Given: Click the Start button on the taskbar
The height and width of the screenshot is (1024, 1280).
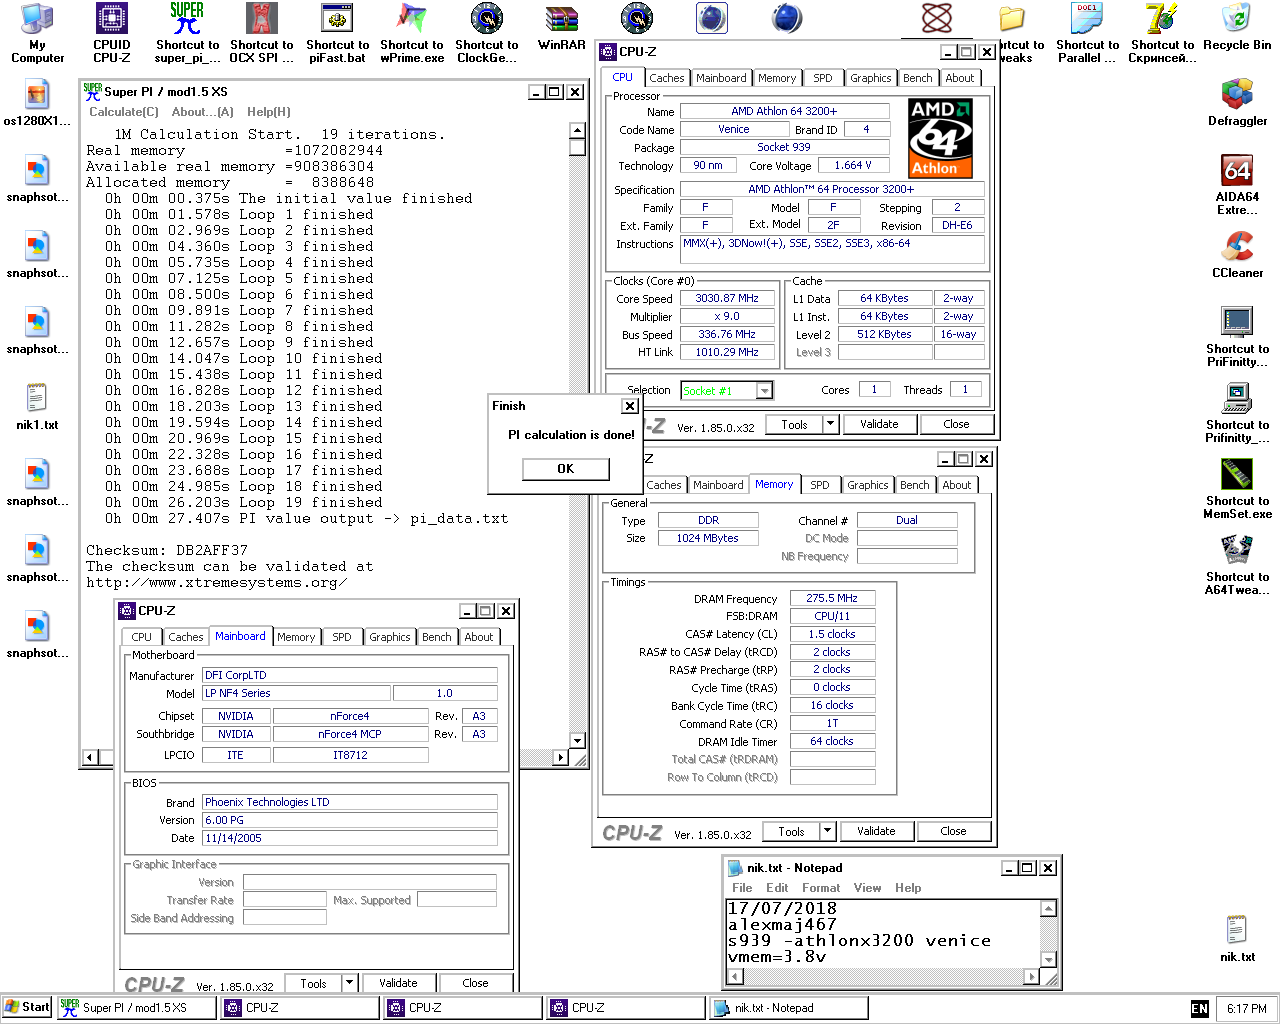Looking at the screenshot, I should [x=27, y=1007].
